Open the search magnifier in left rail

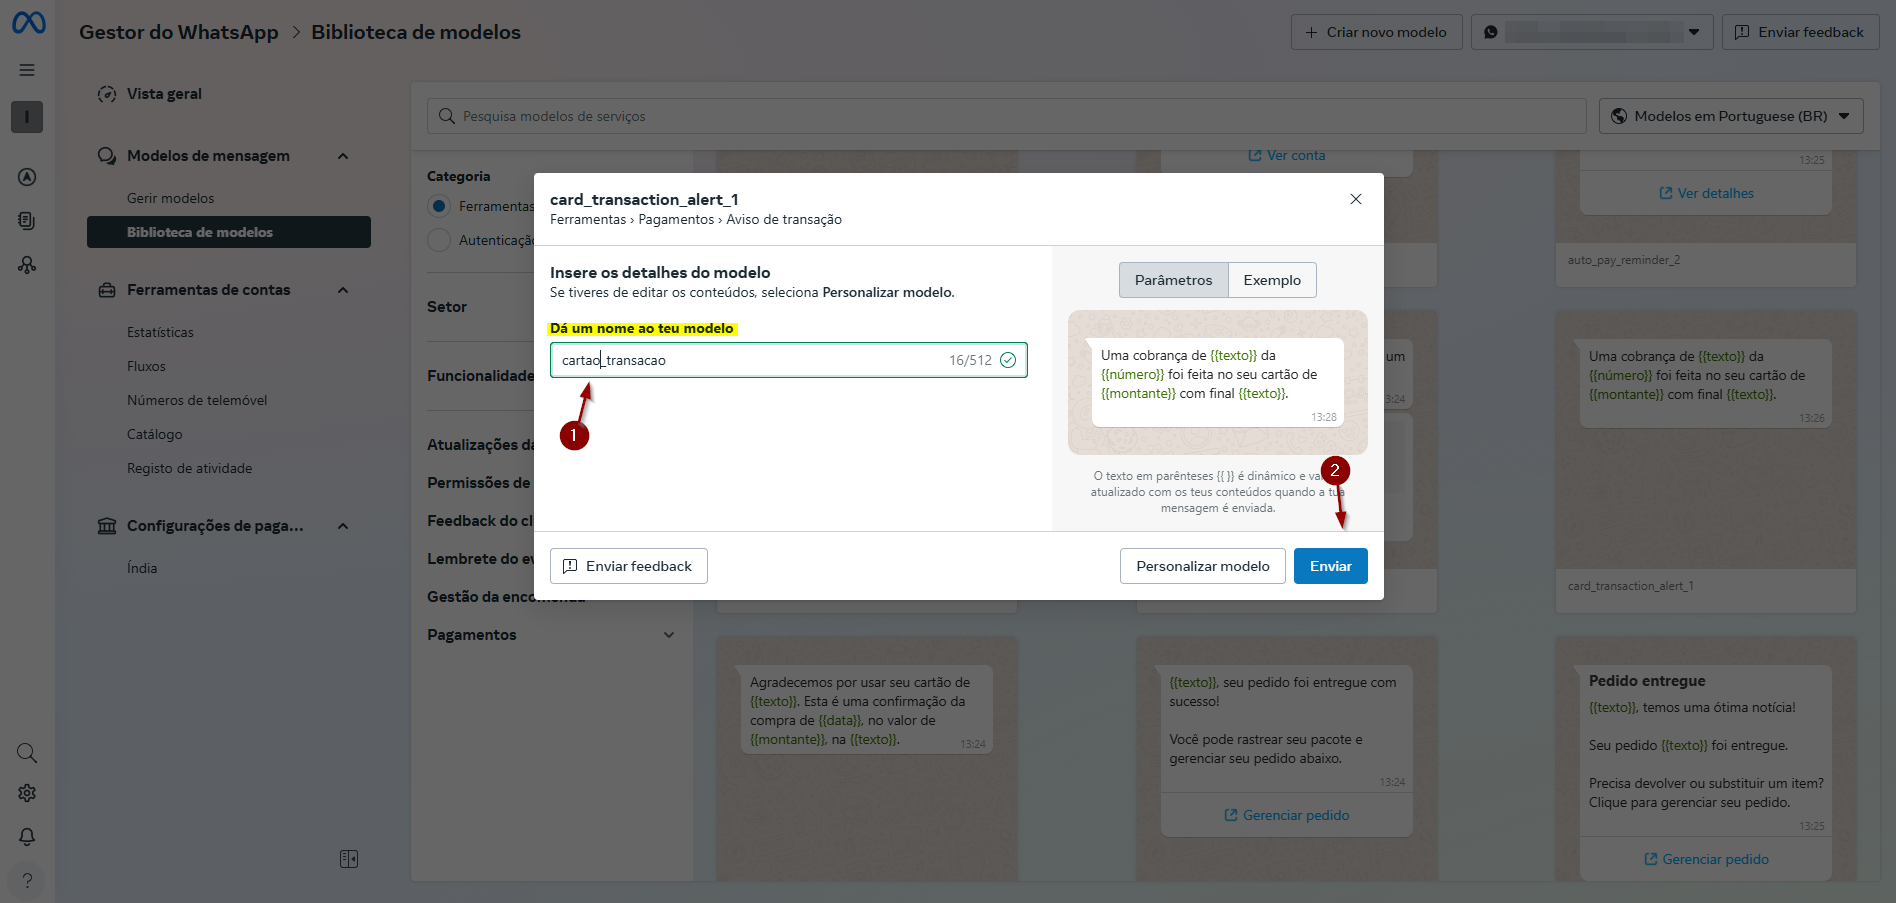(27, 753)
